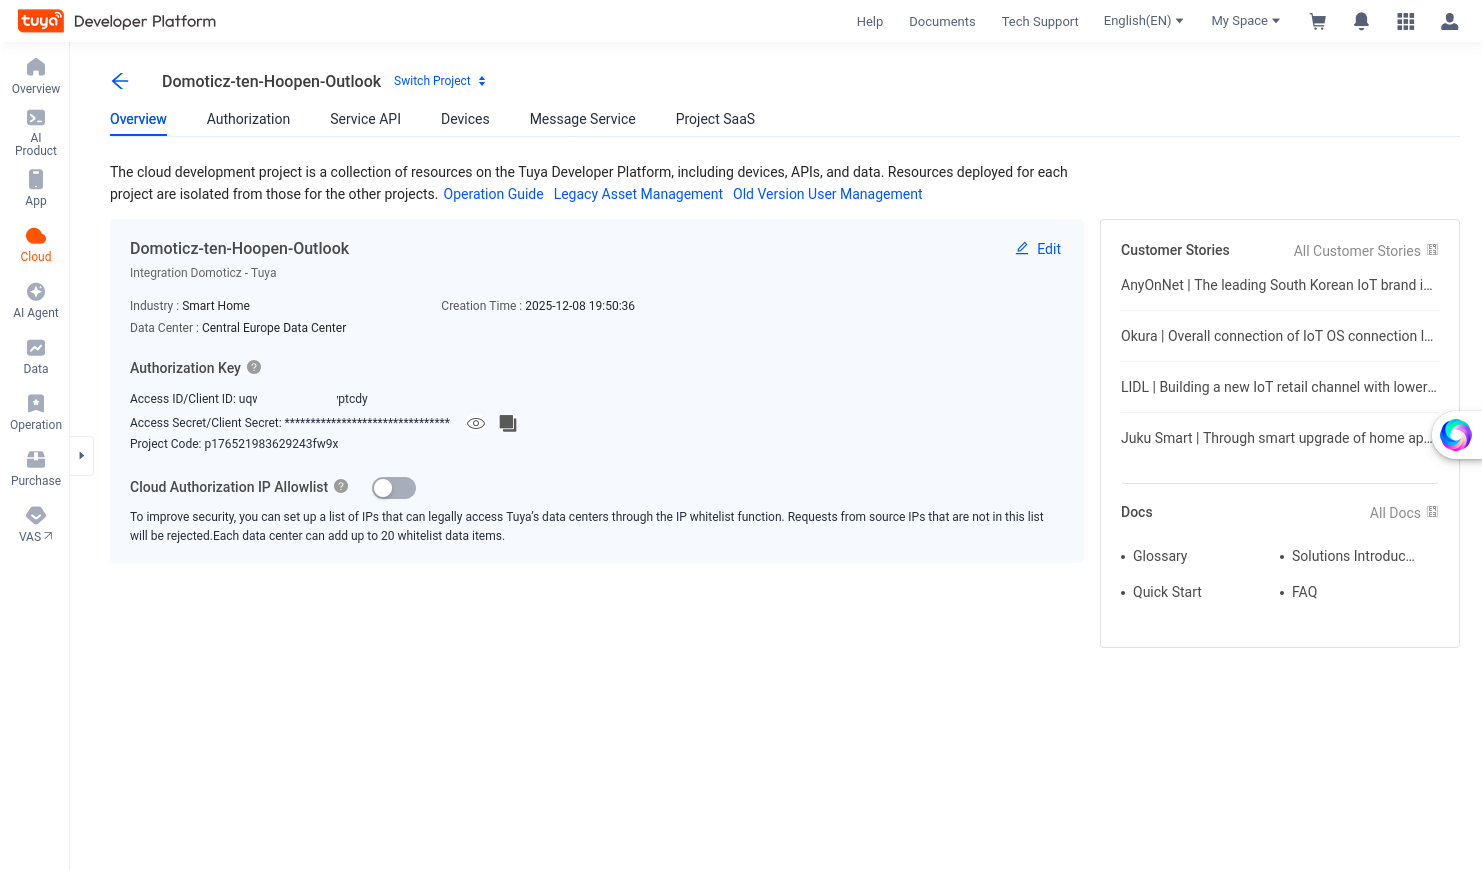Open the Switch Project dropdown
1482x870 pixels.
(440, 81)
